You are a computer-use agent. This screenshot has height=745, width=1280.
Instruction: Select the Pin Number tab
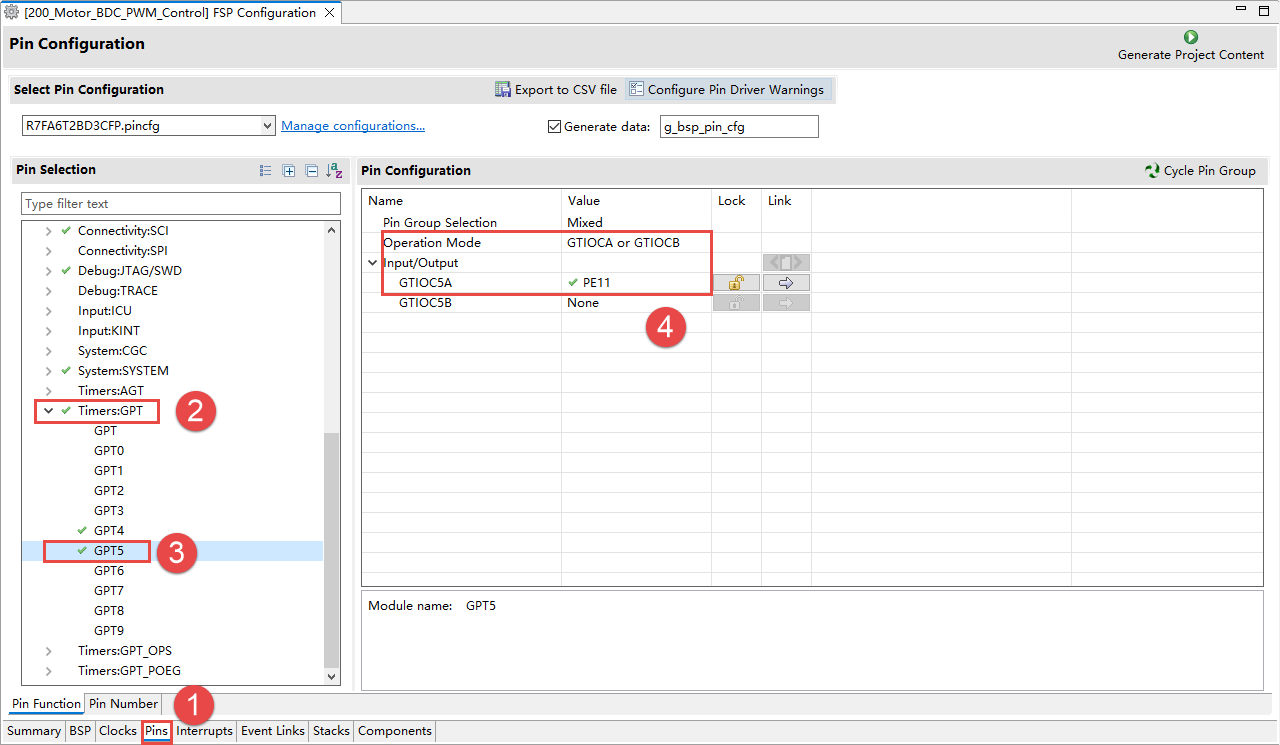click(124, 704)
